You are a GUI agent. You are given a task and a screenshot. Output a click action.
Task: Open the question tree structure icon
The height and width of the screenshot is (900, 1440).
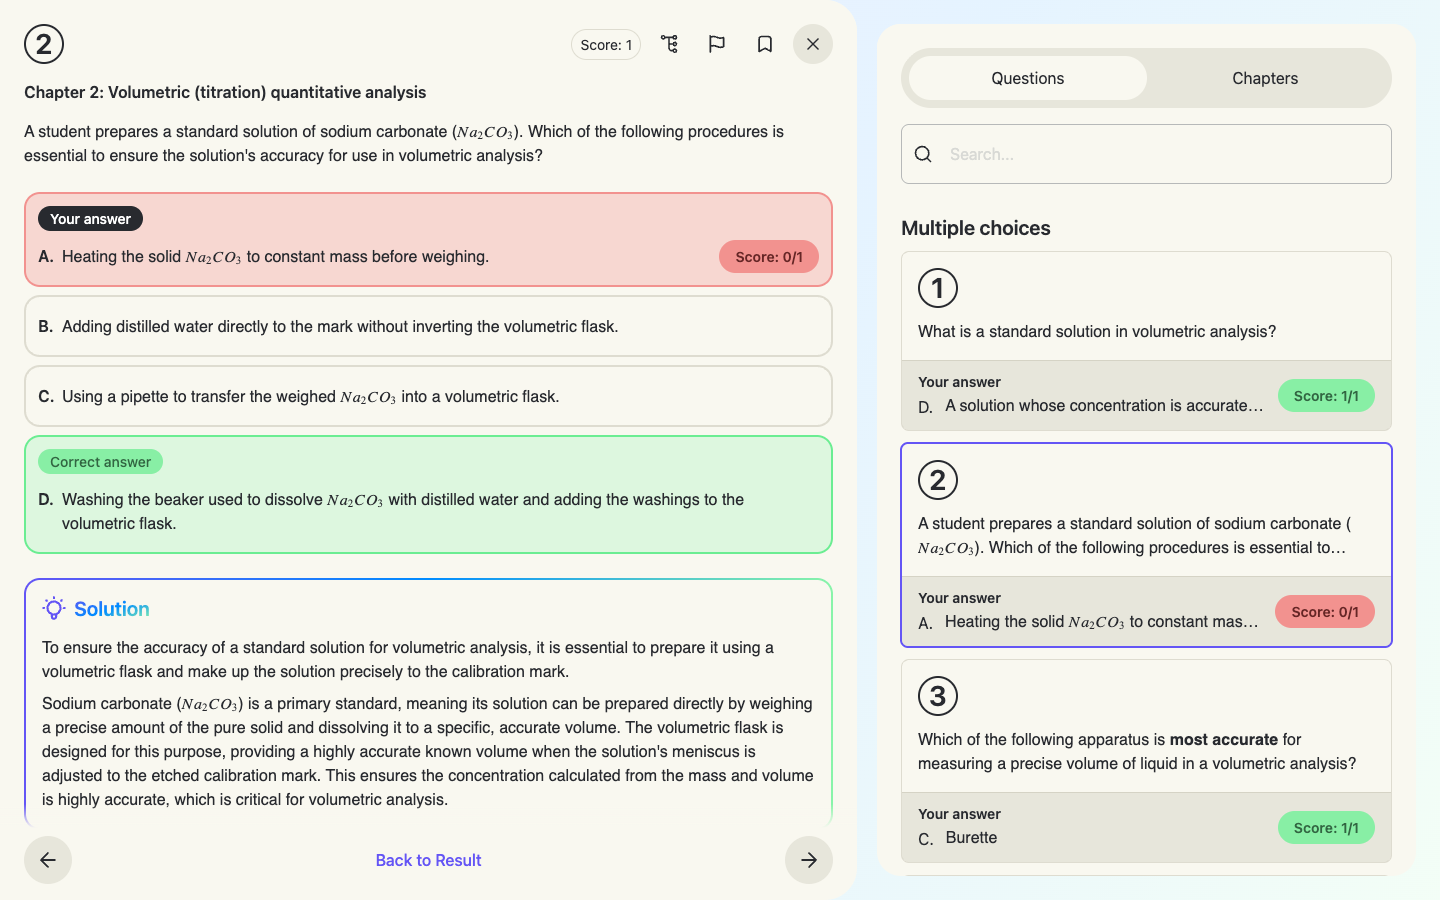[669, 44]
